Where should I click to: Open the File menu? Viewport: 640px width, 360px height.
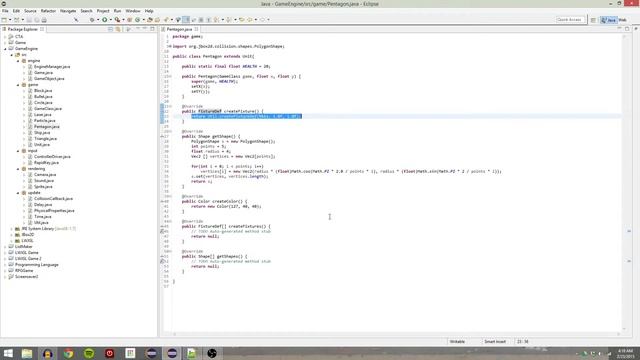[5, 11]
